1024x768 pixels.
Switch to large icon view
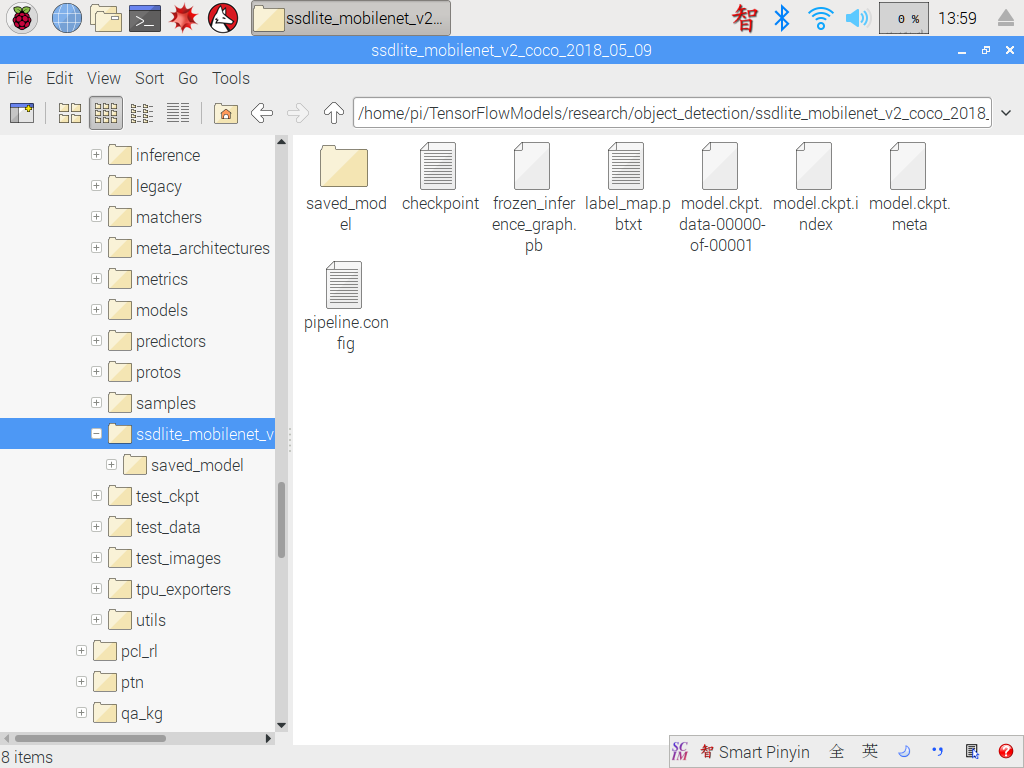coord(70,113)
